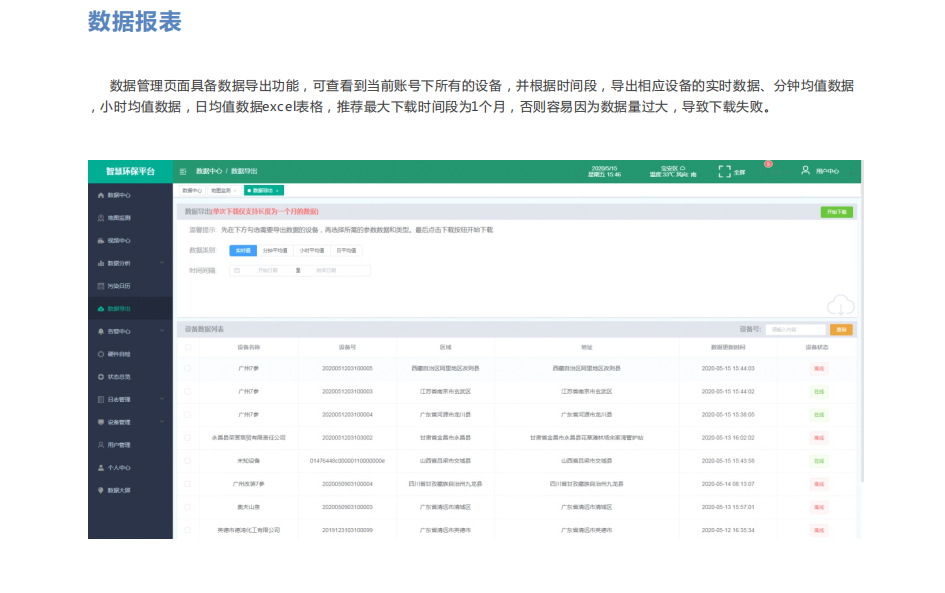Close the 数据导出 tab
The height and width of the screenshot is (593, 945).
point(277,190)
